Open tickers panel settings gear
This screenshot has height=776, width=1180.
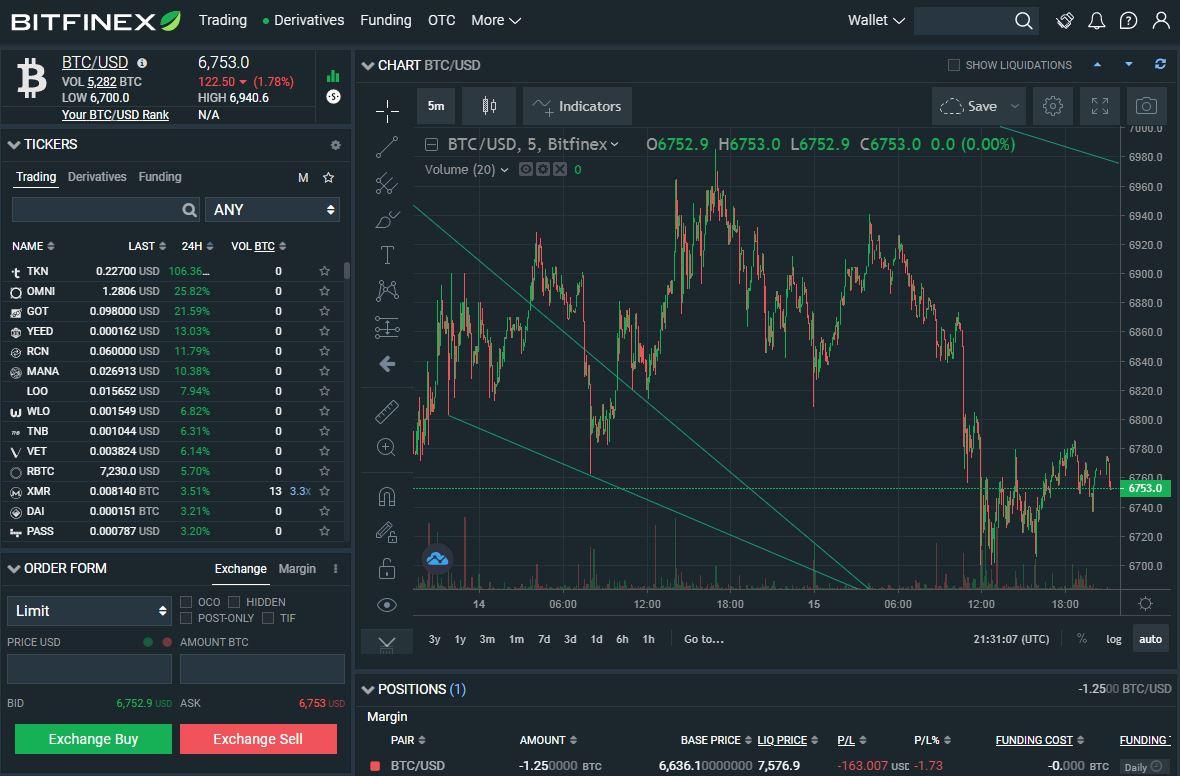click(336, 145)
